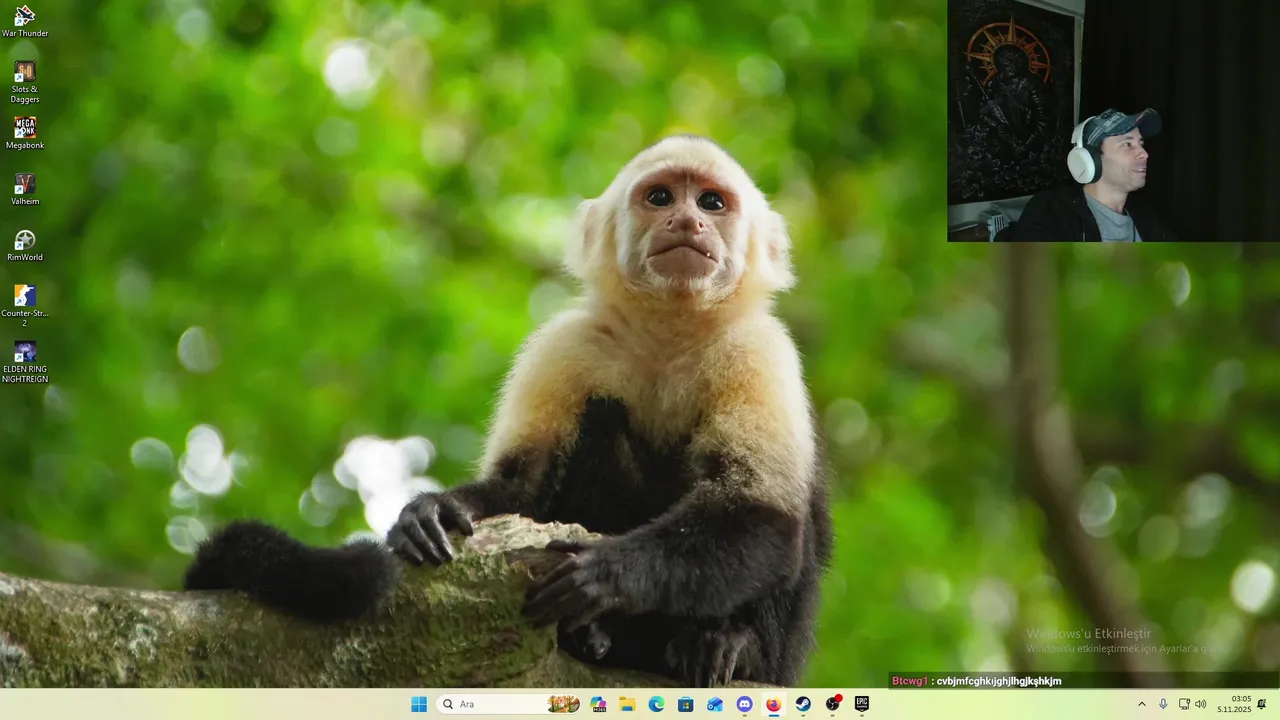
Task: Click the search highlight image in search box
Action: (564, 704)
